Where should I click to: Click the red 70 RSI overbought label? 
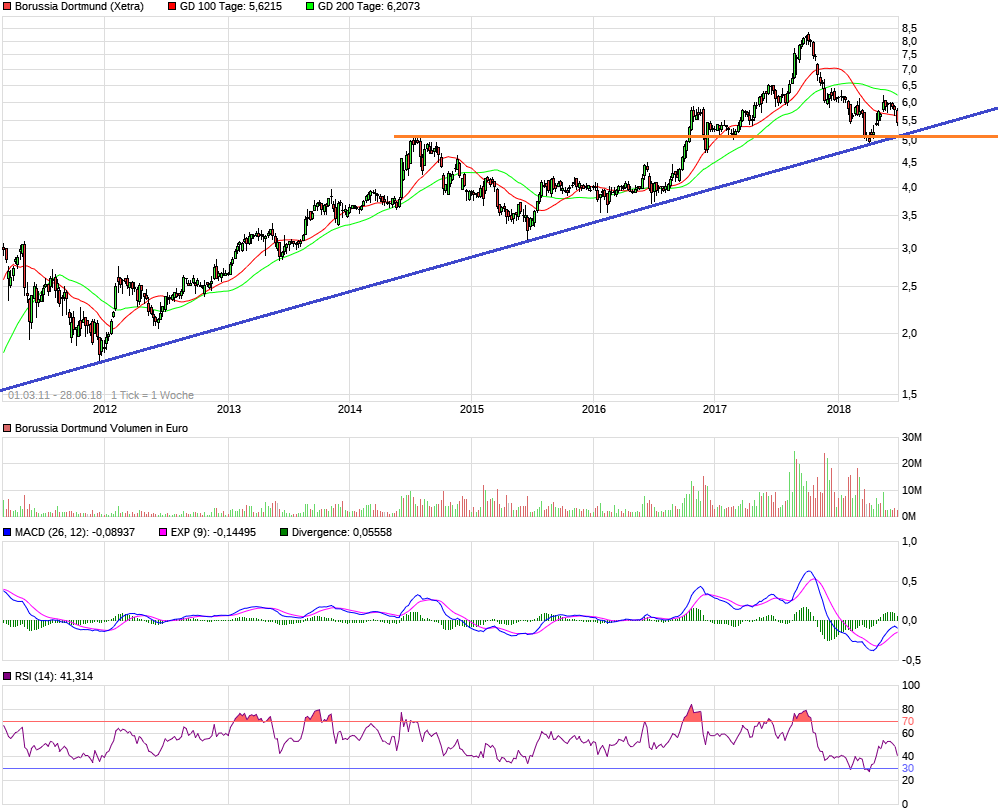(908, 722)
